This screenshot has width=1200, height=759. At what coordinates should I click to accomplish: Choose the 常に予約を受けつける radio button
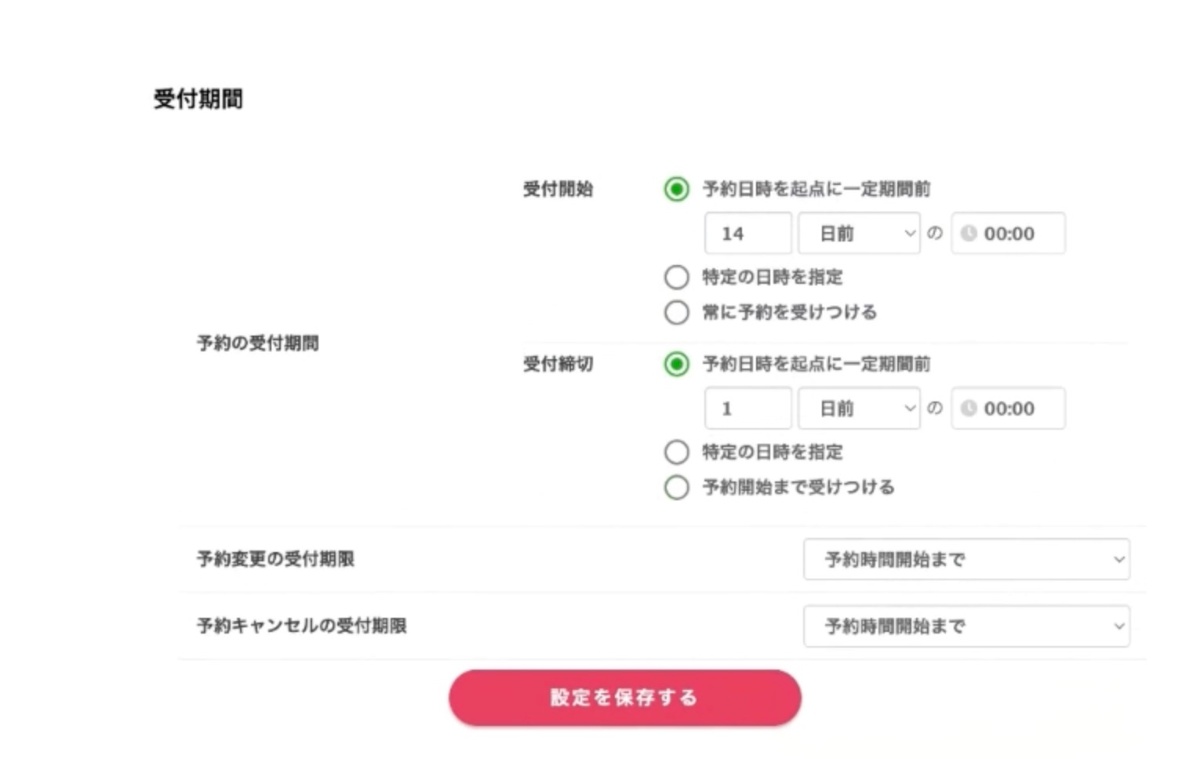pos(677,313)
